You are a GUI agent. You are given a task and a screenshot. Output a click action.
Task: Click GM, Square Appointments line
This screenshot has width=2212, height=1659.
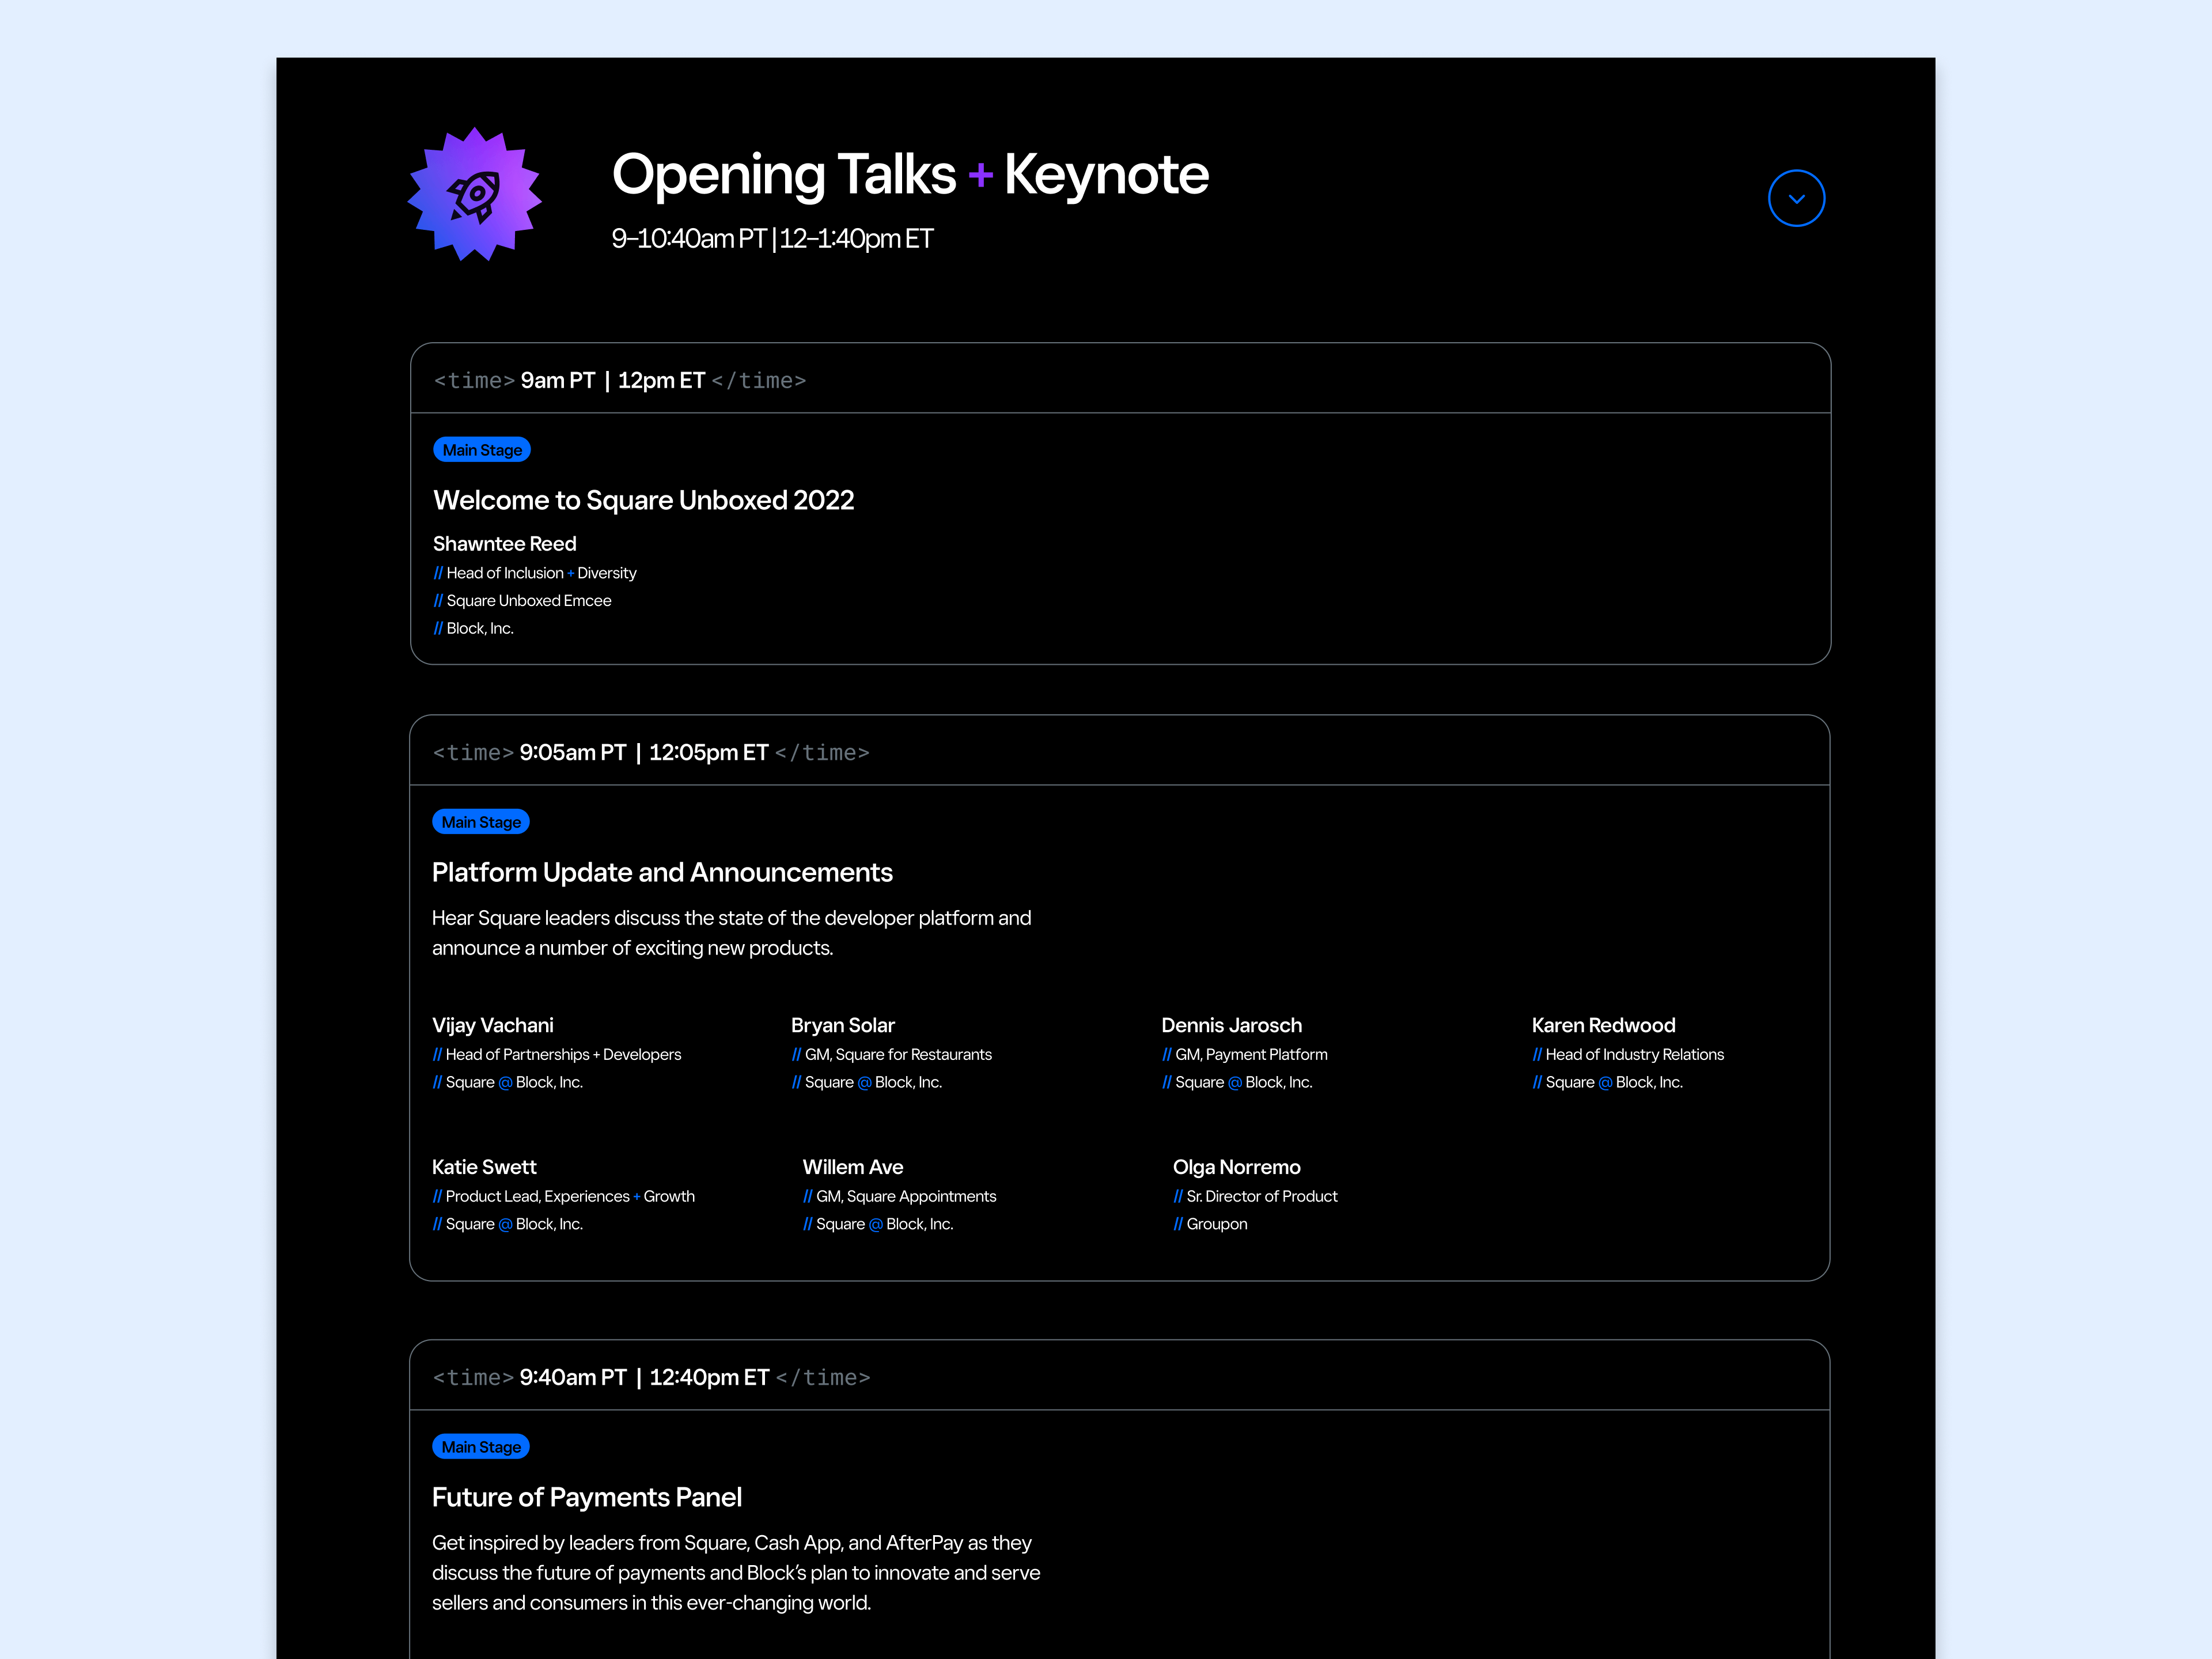pos(900,1196)
